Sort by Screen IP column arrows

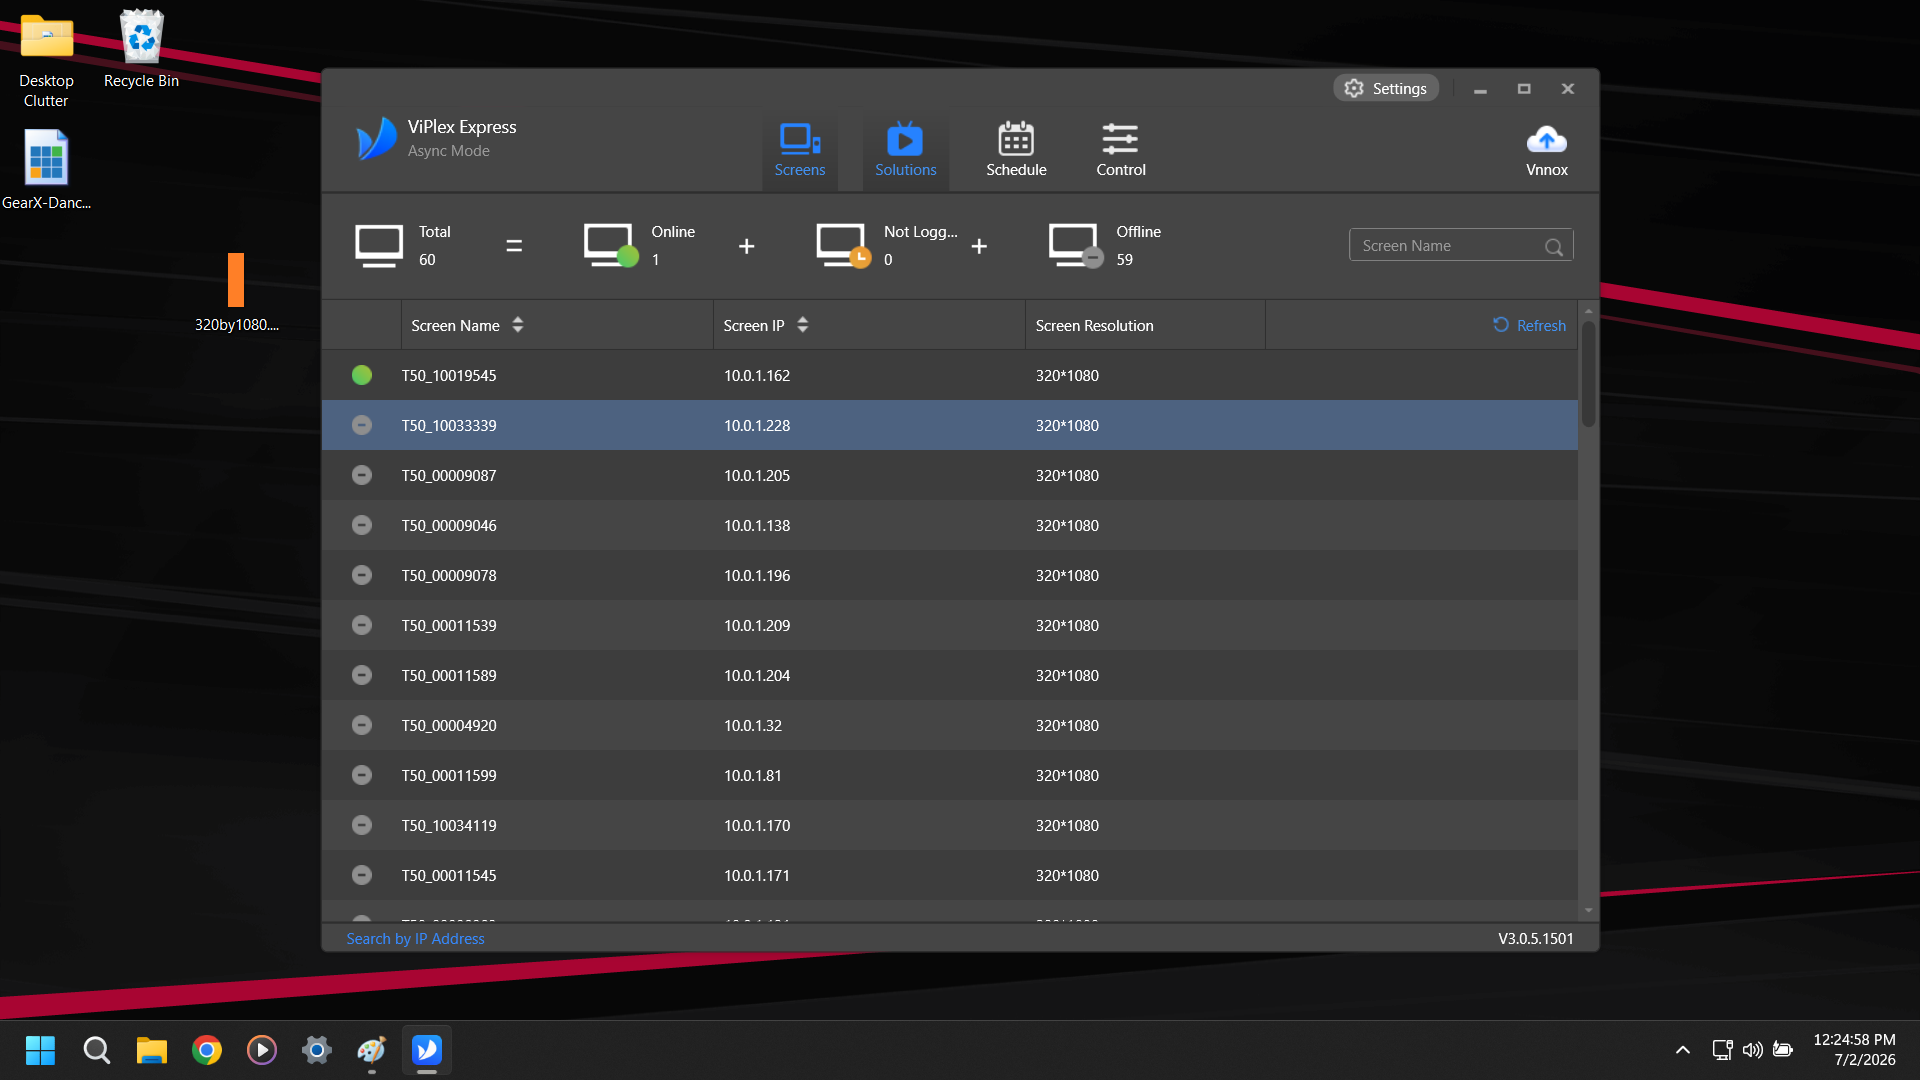pyautogui.click(x=803, y=325)
